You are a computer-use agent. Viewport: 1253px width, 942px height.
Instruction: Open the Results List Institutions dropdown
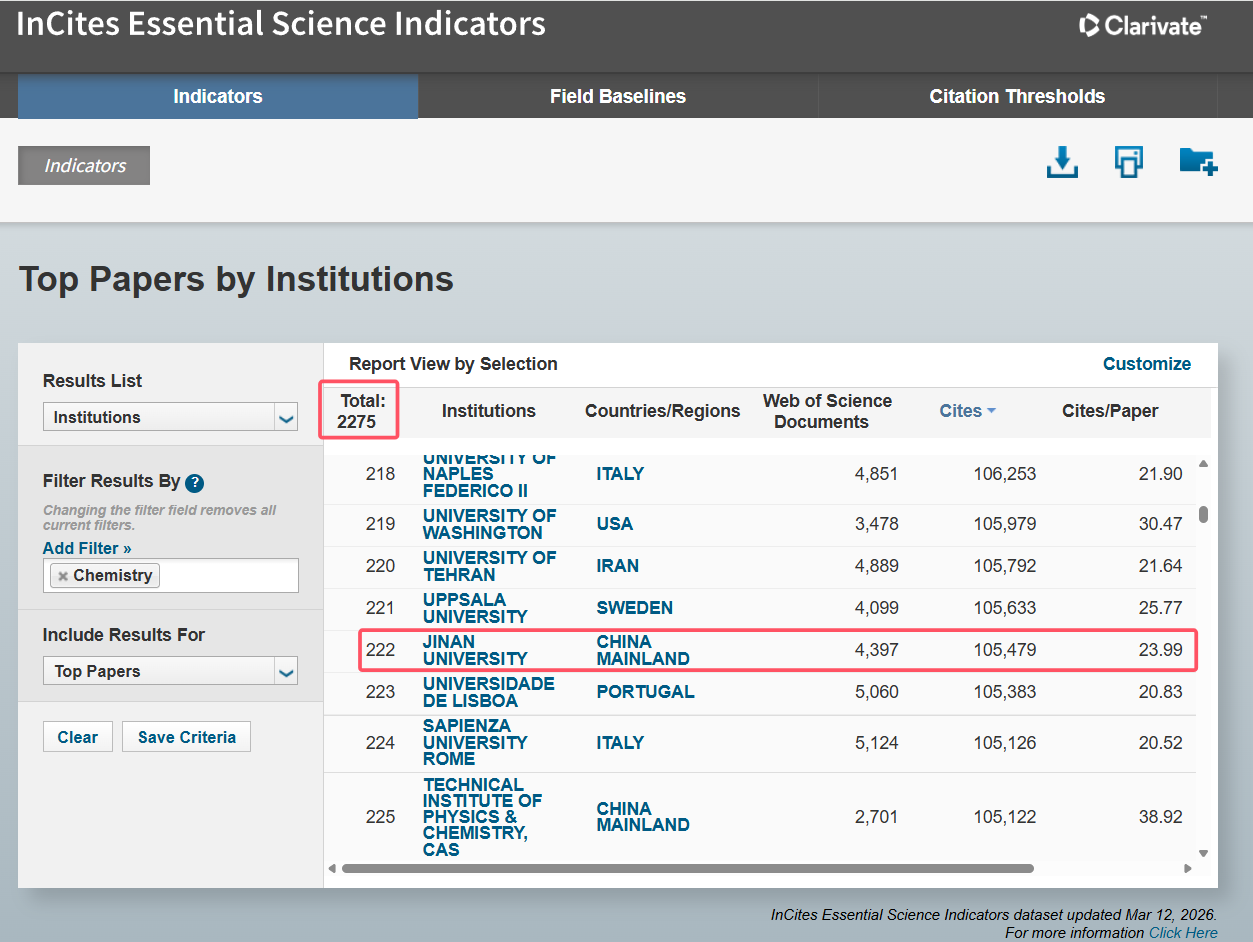(x=170, y=417)
